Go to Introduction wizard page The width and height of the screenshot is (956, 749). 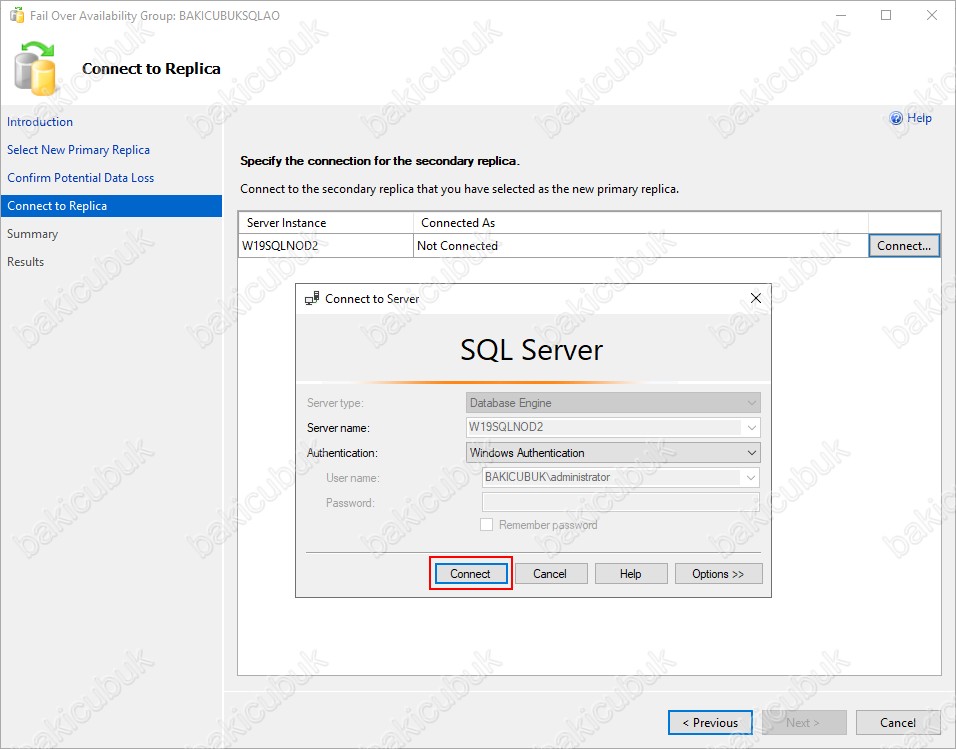[x=40, y=122]
